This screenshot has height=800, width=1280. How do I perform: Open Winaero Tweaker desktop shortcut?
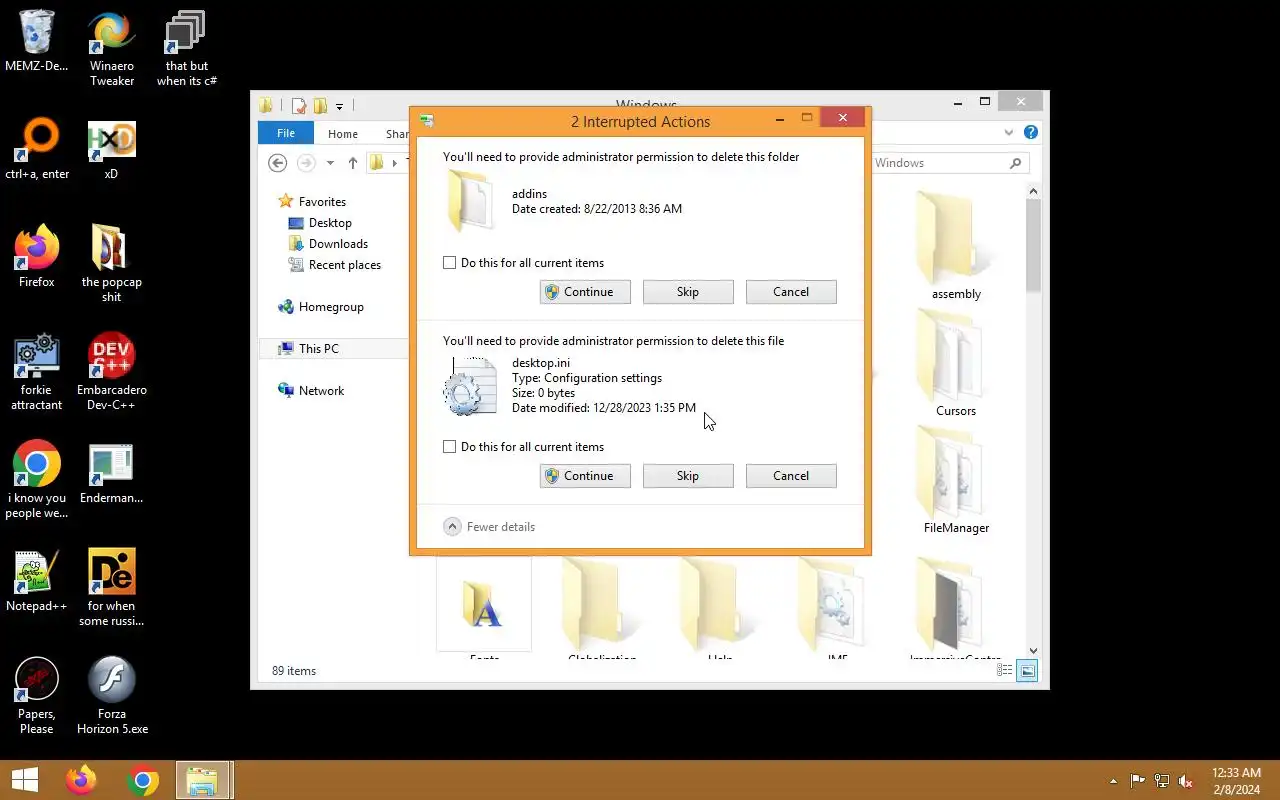click(111, 48)
